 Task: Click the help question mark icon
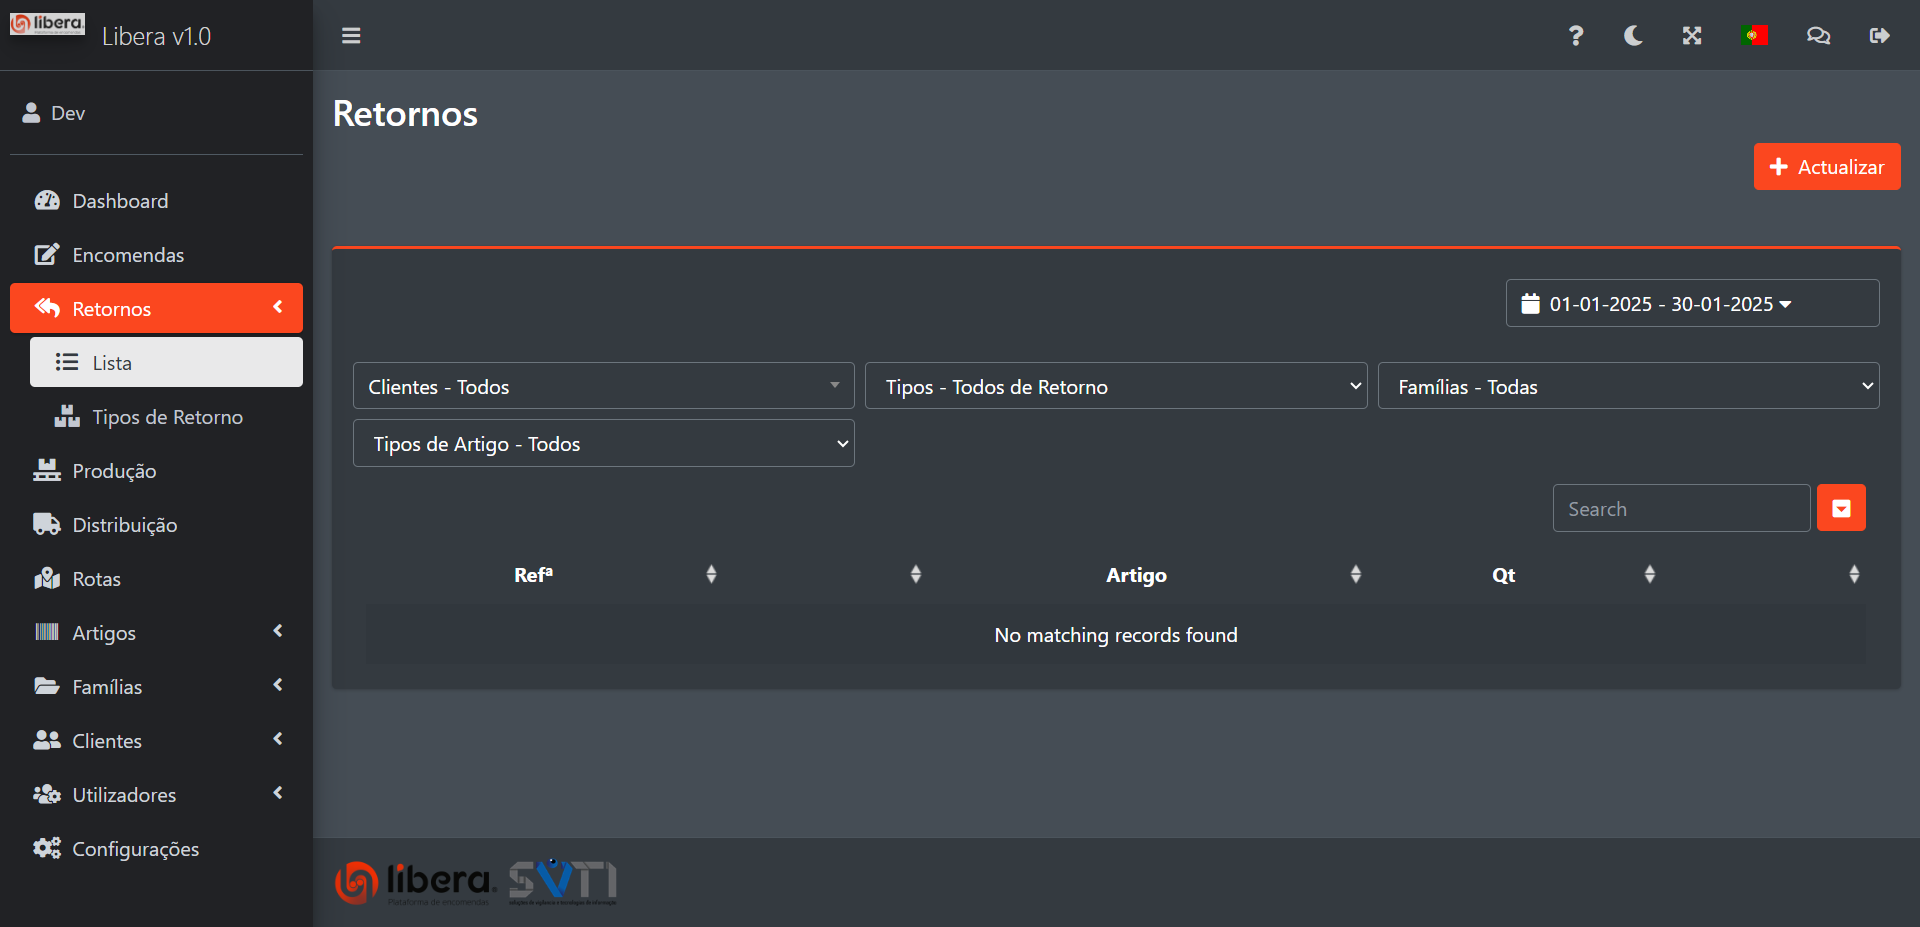point(1575,36)
